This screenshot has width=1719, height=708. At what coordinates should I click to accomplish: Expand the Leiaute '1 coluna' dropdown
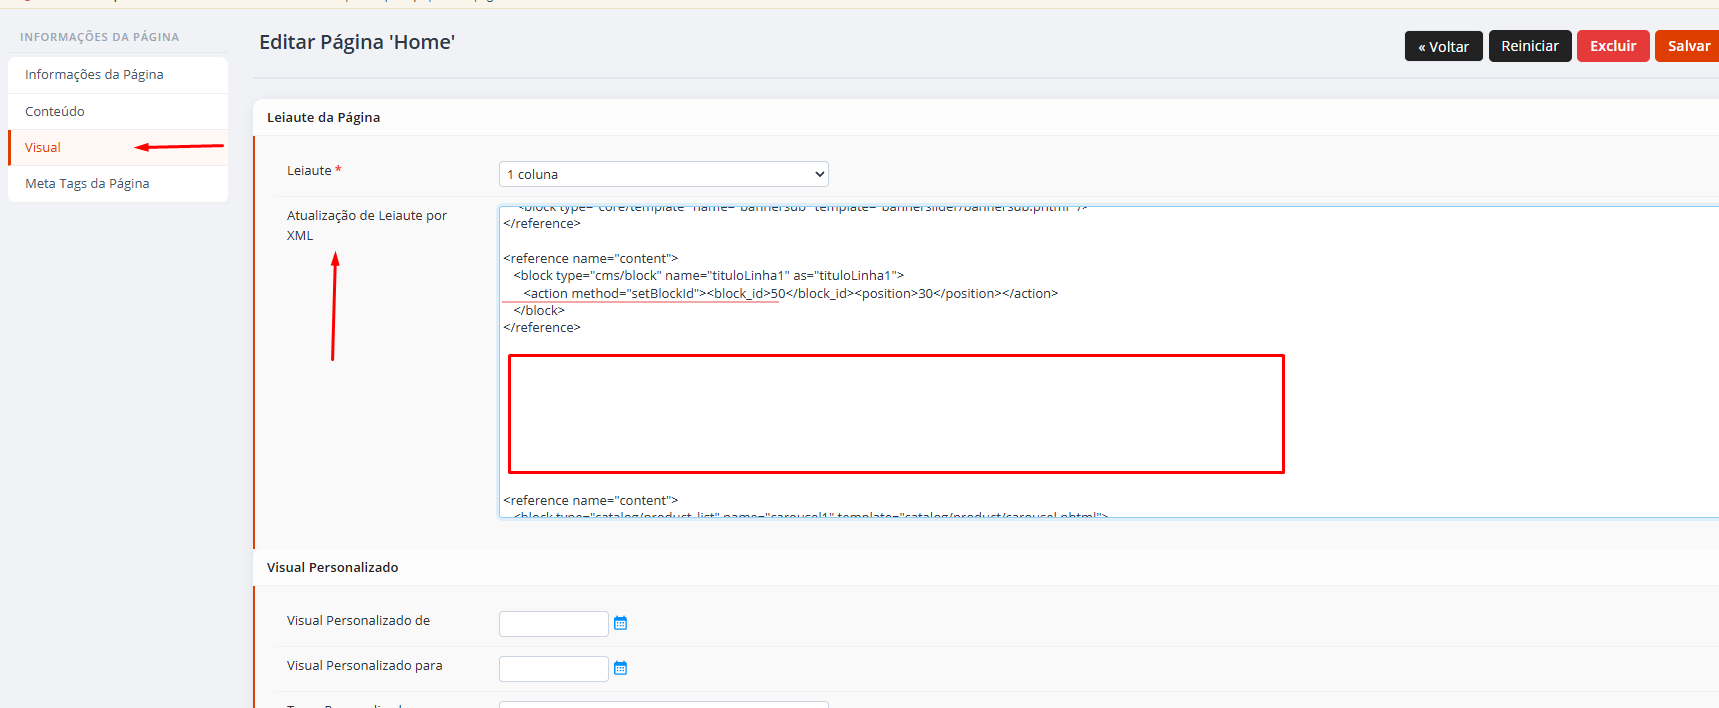click(664, 174)
